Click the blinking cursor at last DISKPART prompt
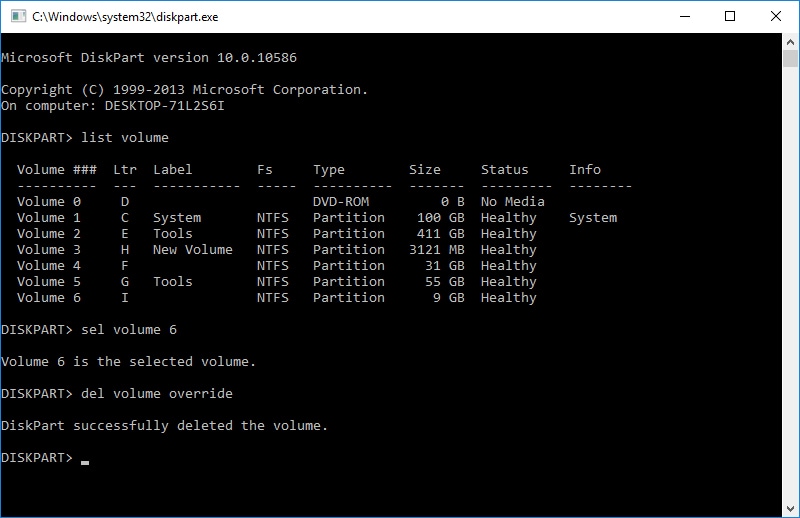 click(86, 461)
